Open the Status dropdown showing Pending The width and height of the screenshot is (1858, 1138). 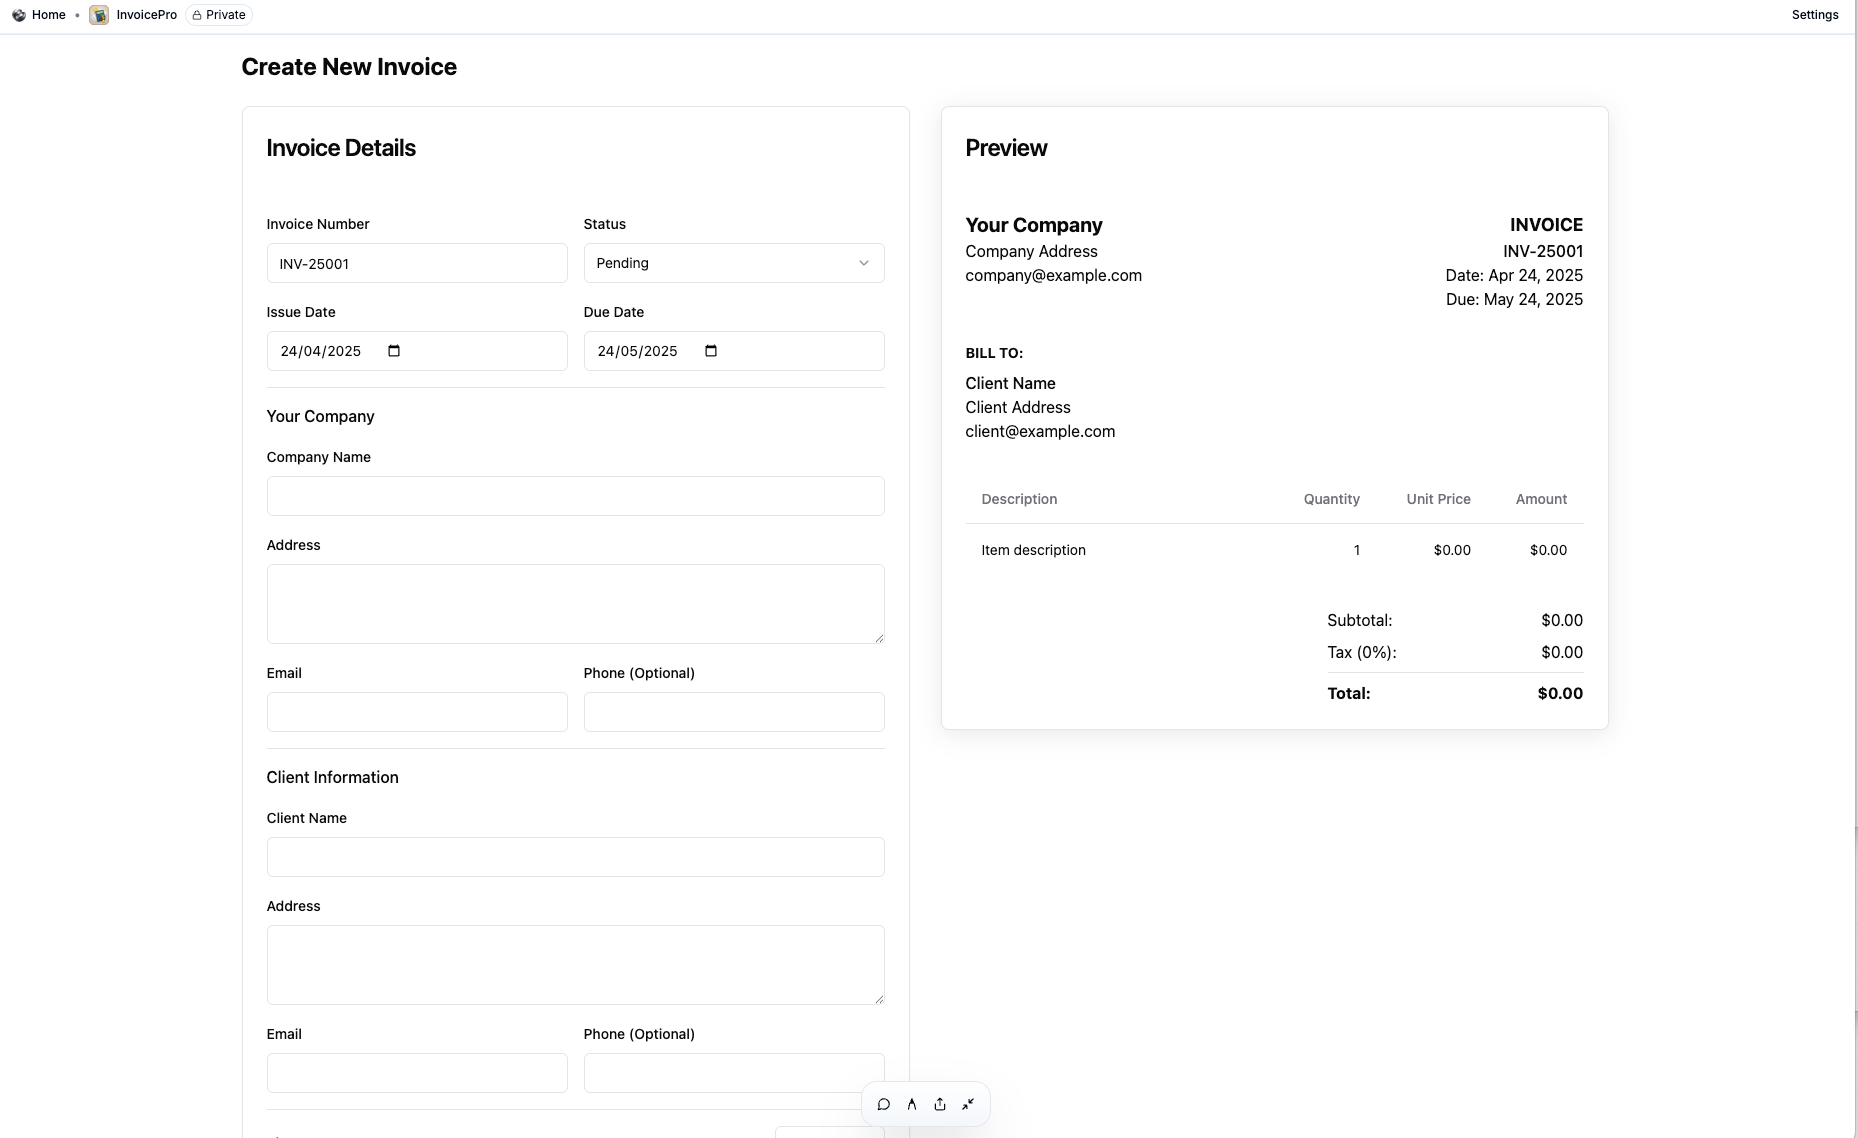point(734,263)
